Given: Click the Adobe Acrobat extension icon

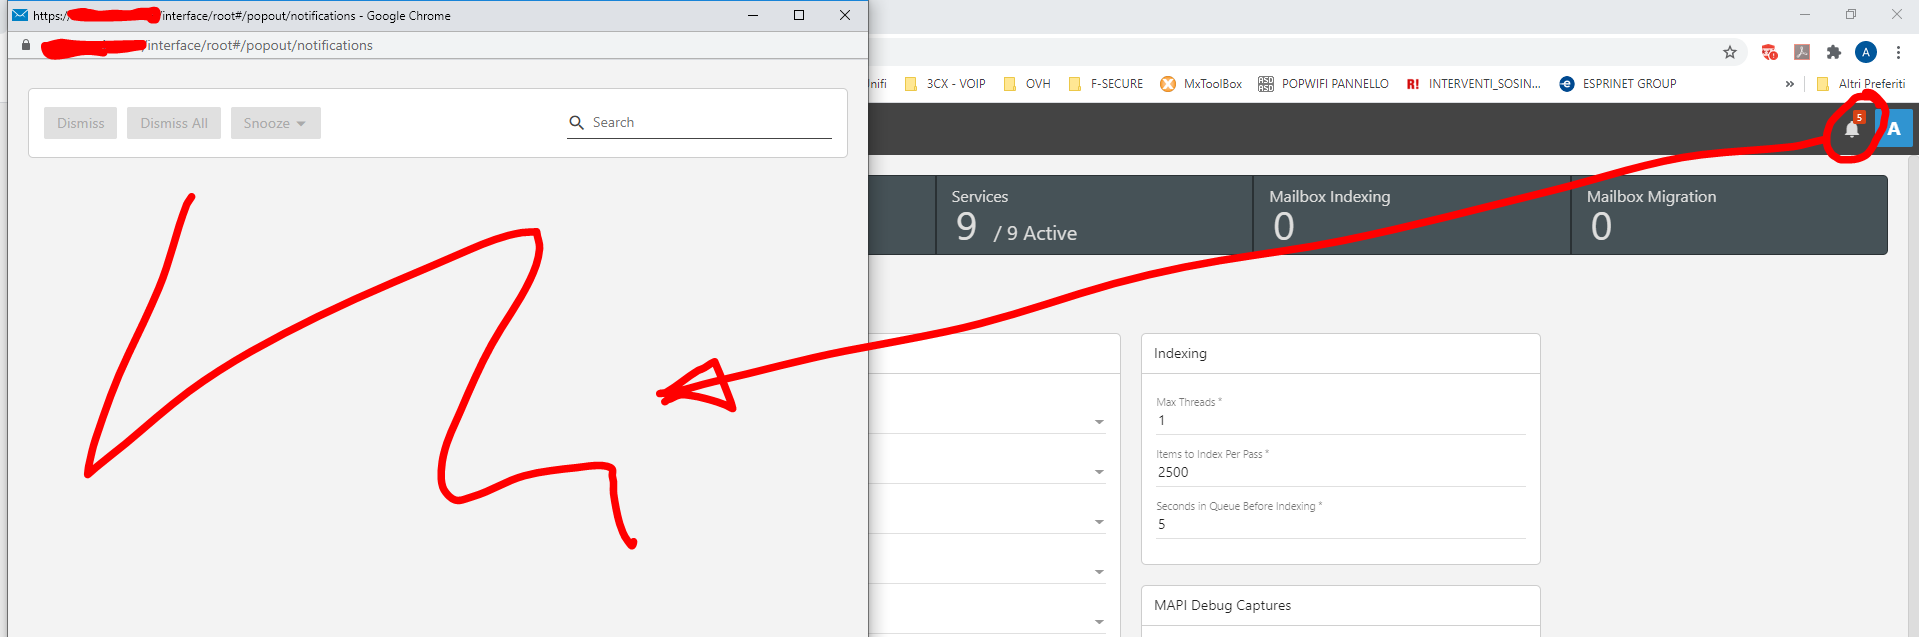Looking at the screenshot, I should [x=1802, y=53].
